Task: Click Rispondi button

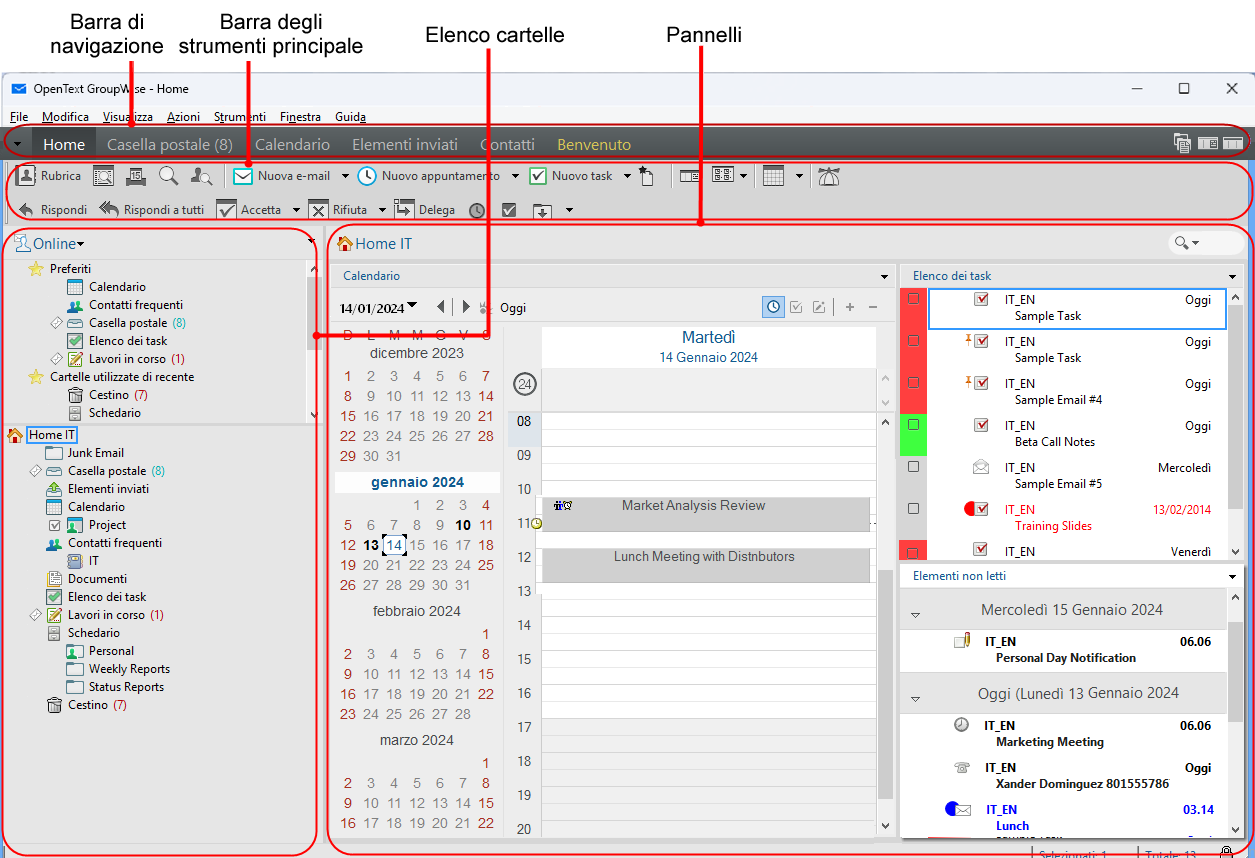Action: tap(53, 210)
